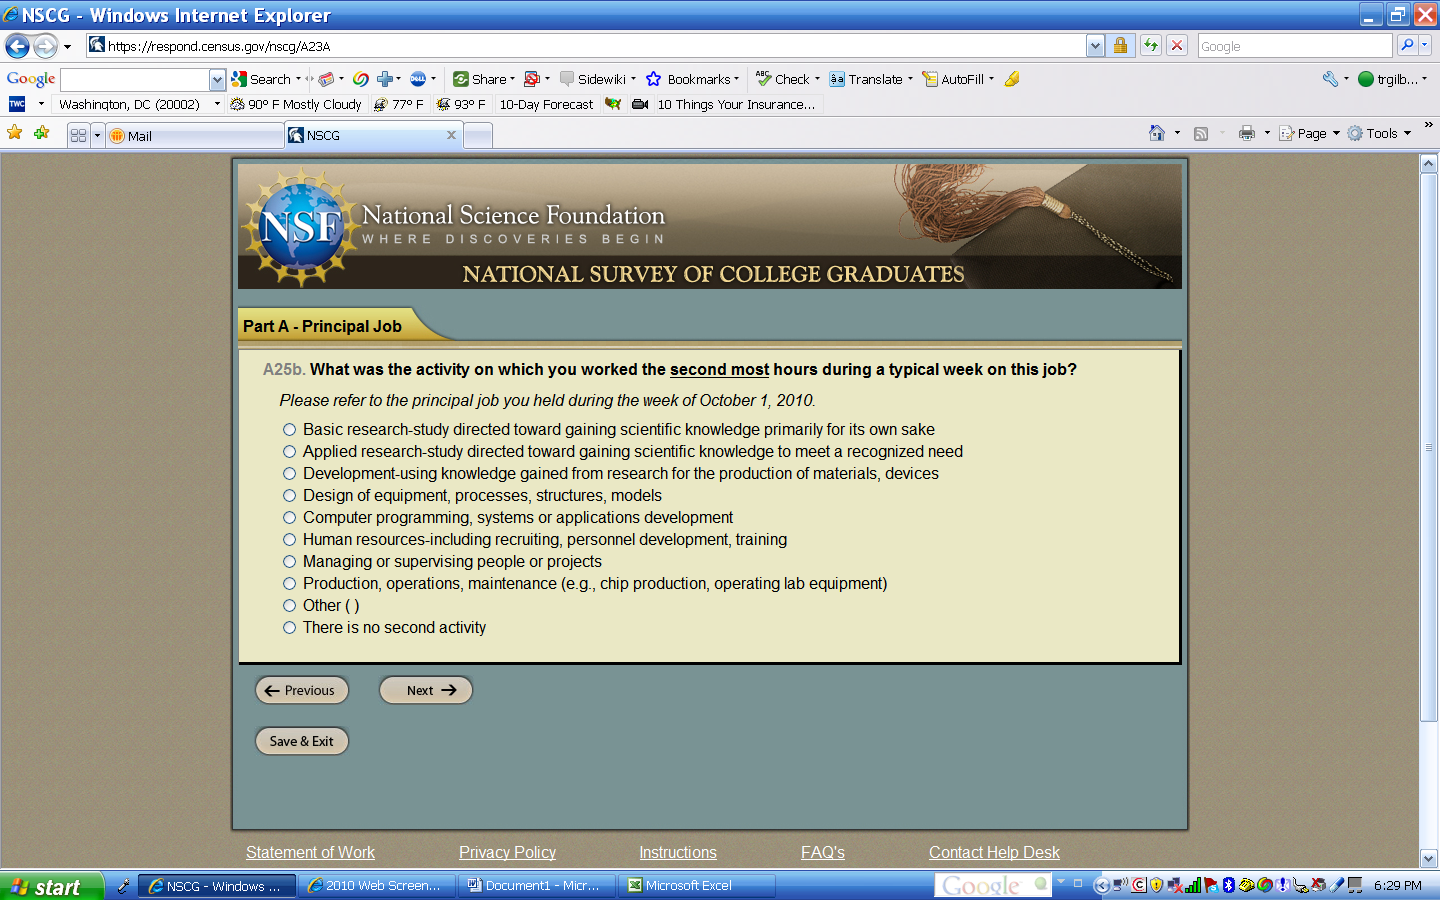Click the URL address bar field
1440x900 pixels.
point(585,45)
